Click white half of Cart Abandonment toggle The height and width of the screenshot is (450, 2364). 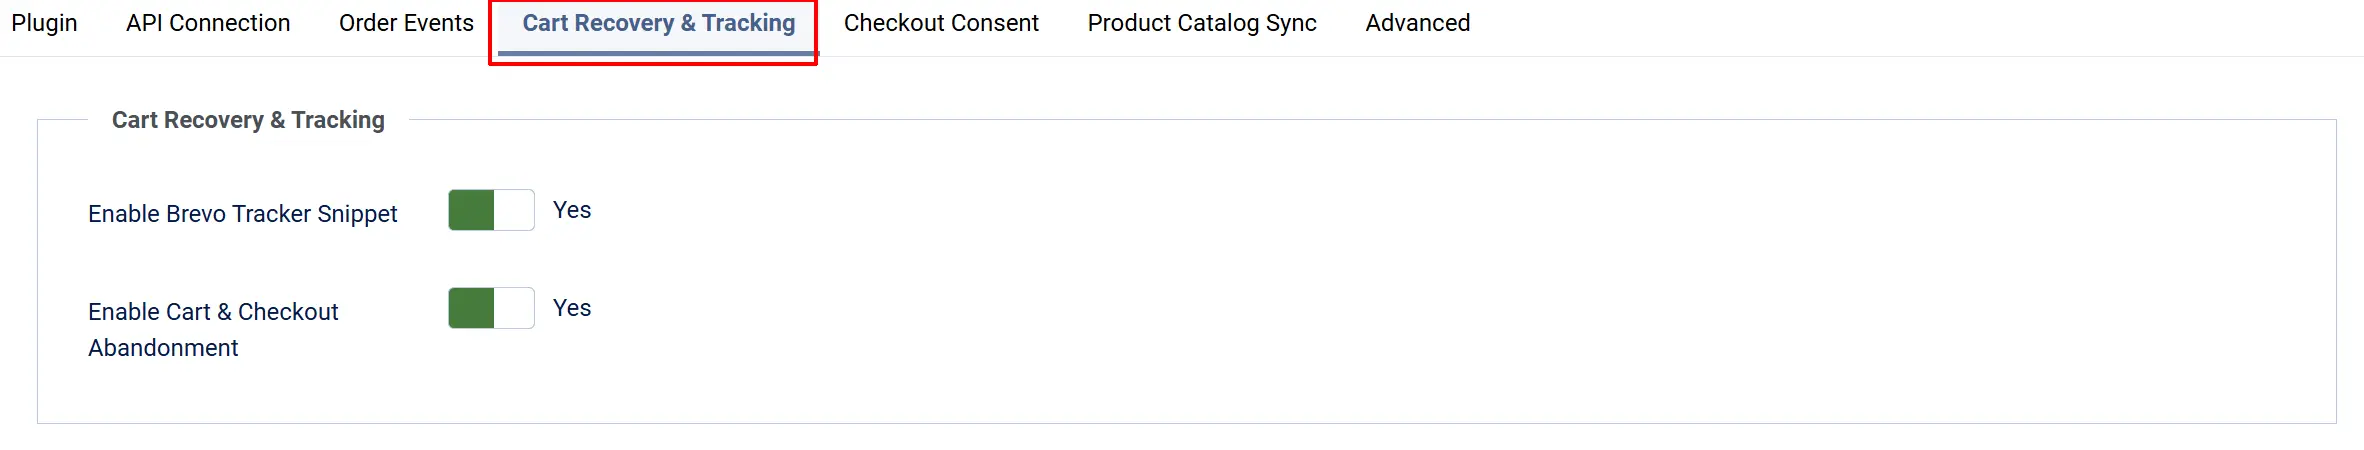click(x=514, y=308)
